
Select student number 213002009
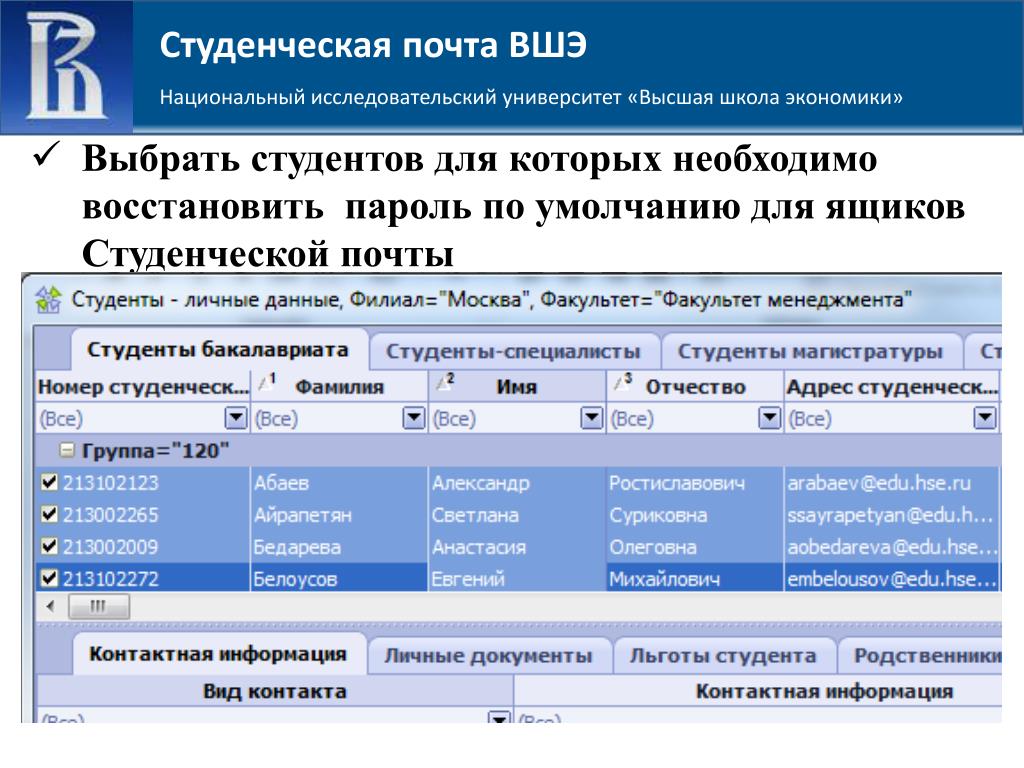click(x=110, y=547)
